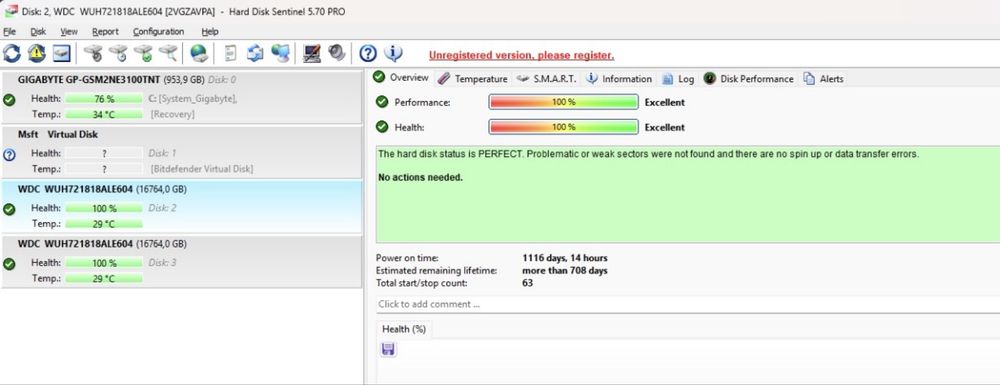
Task: Select the Health (%) chart tab
Action: coord(404,329)
